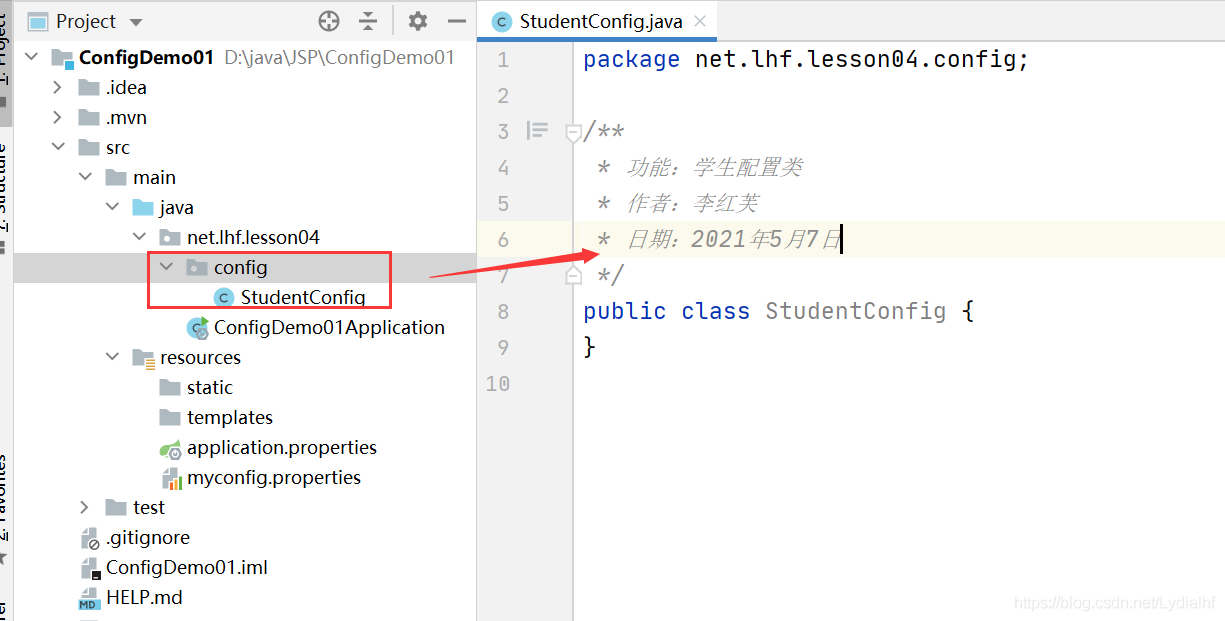The width and height of the screenshot is (1225, 621).
Task: Hide the Project tool window
Action: tap(457, 21)
